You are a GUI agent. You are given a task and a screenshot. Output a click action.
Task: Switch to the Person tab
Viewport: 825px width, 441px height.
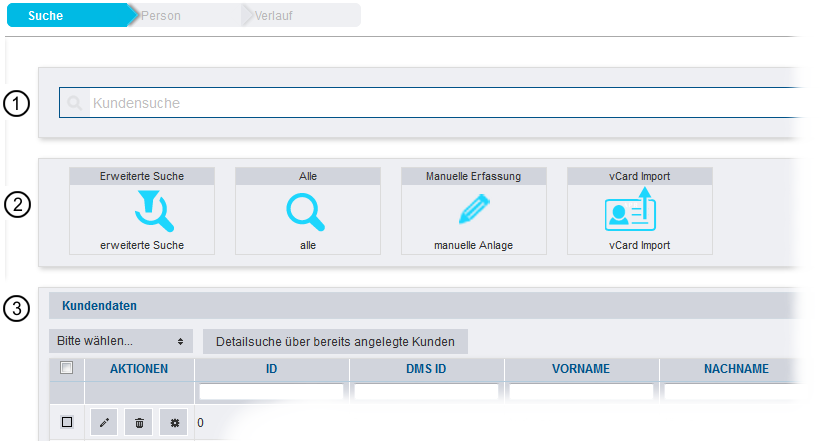point(160,16)
